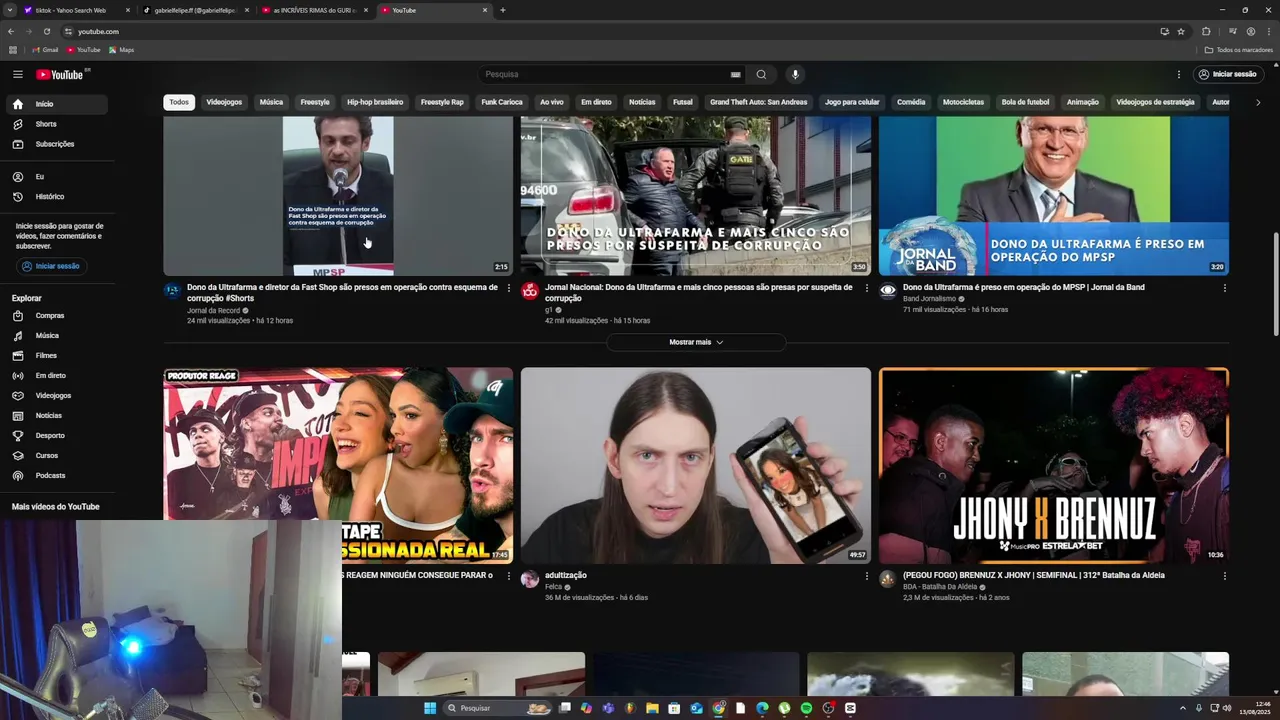Play the Jornal da Band thumbnail
This screenshot has width=1280, height=720.
[x=1054, y=195]
